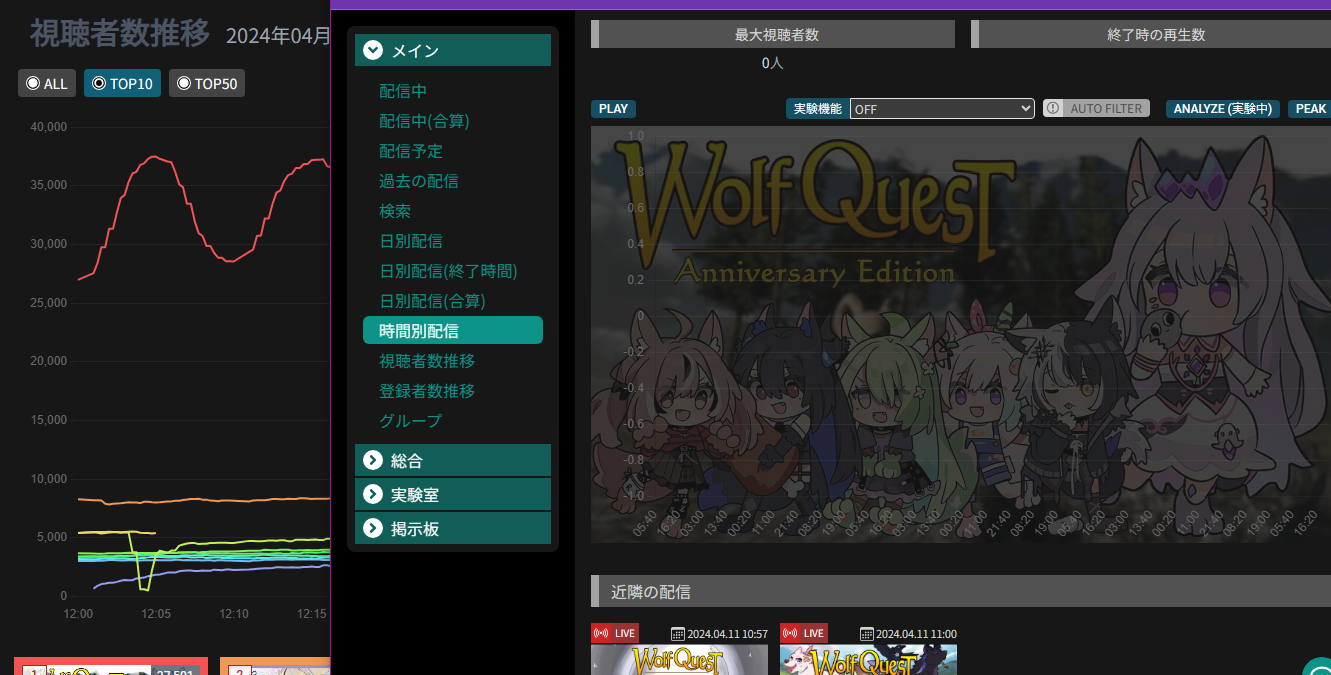Click the PEAK button
The height and width of the screenshot is (675, 1331).
(1311, 109)
